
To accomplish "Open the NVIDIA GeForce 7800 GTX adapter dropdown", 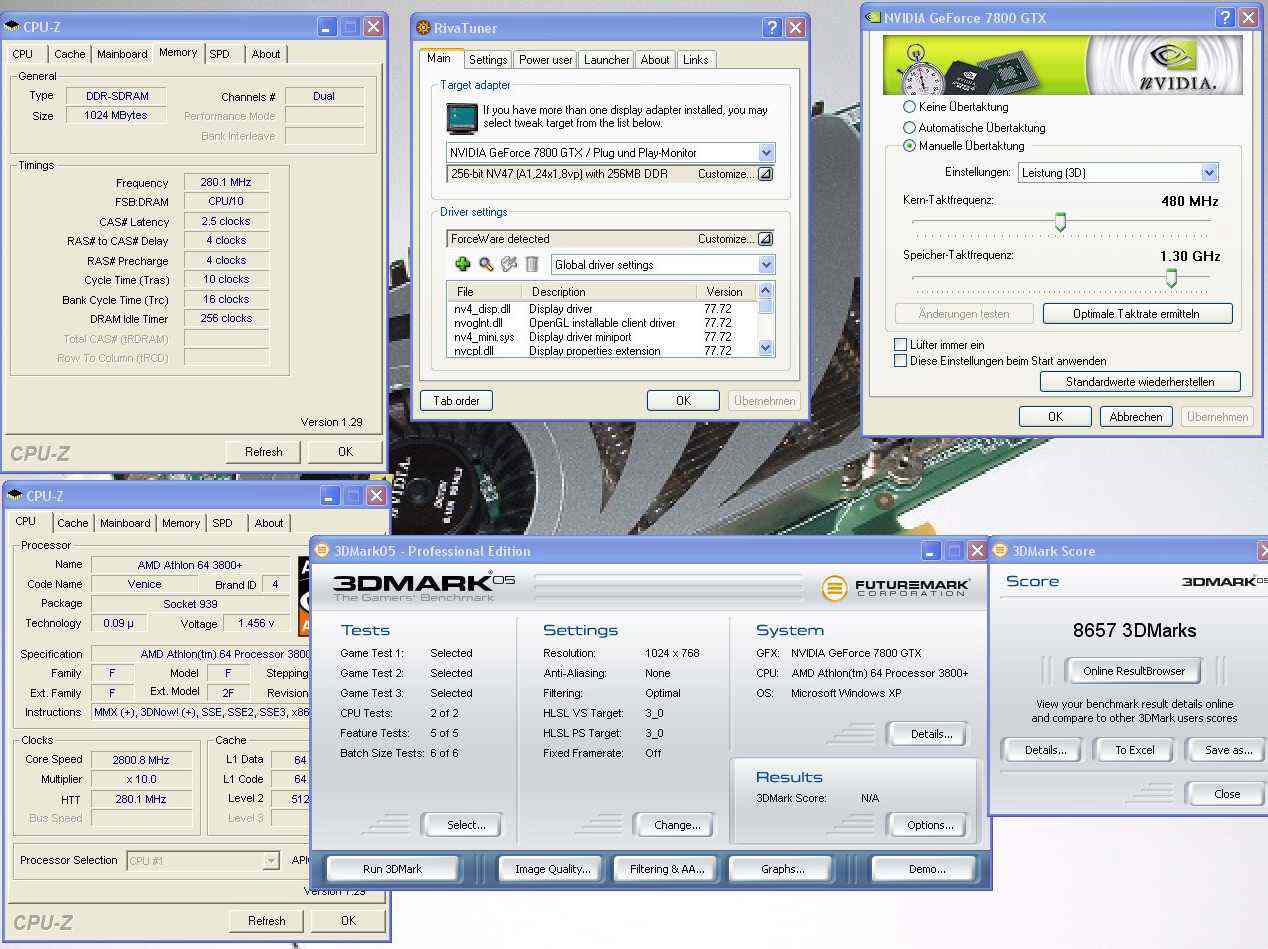I will (766, 153).
